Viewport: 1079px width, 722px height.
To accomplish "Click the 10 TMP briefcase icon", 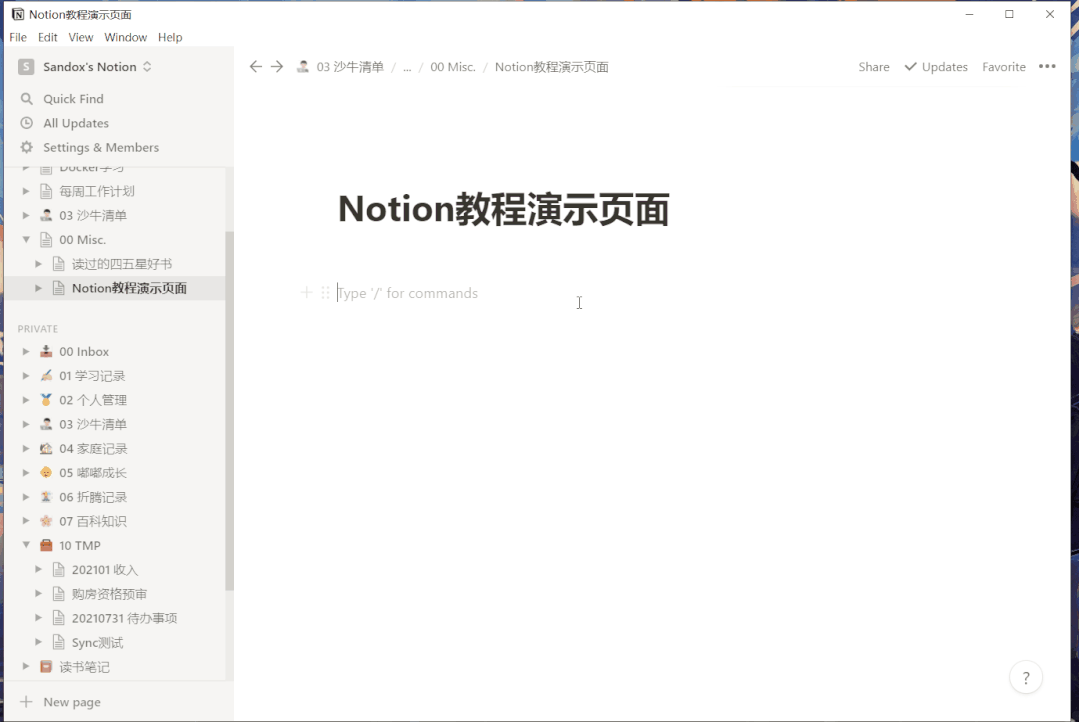I will click(46, 546).
